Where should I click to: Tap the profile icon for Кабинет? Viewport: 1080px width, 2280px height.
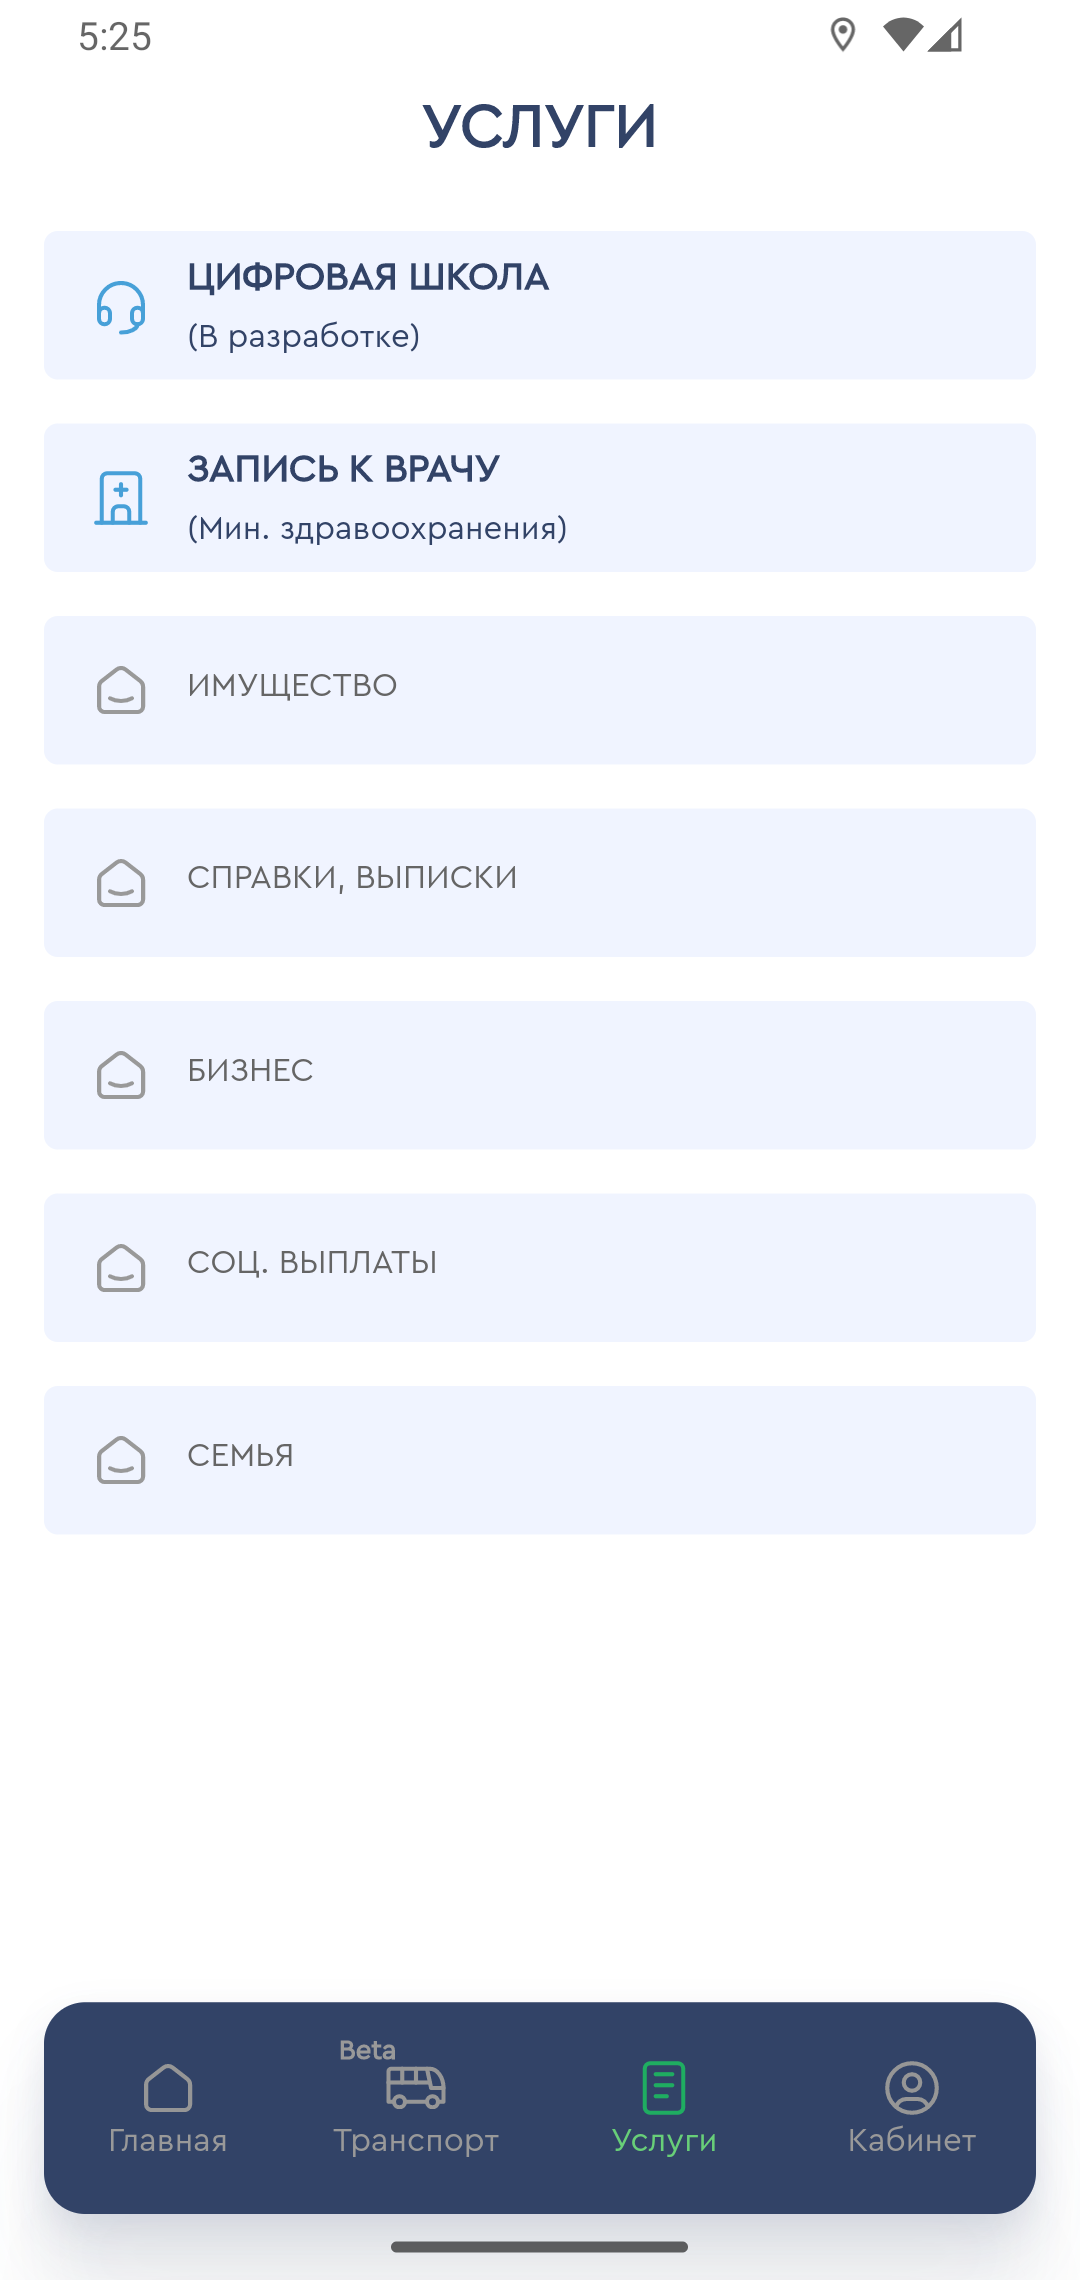click(912, 2088)
